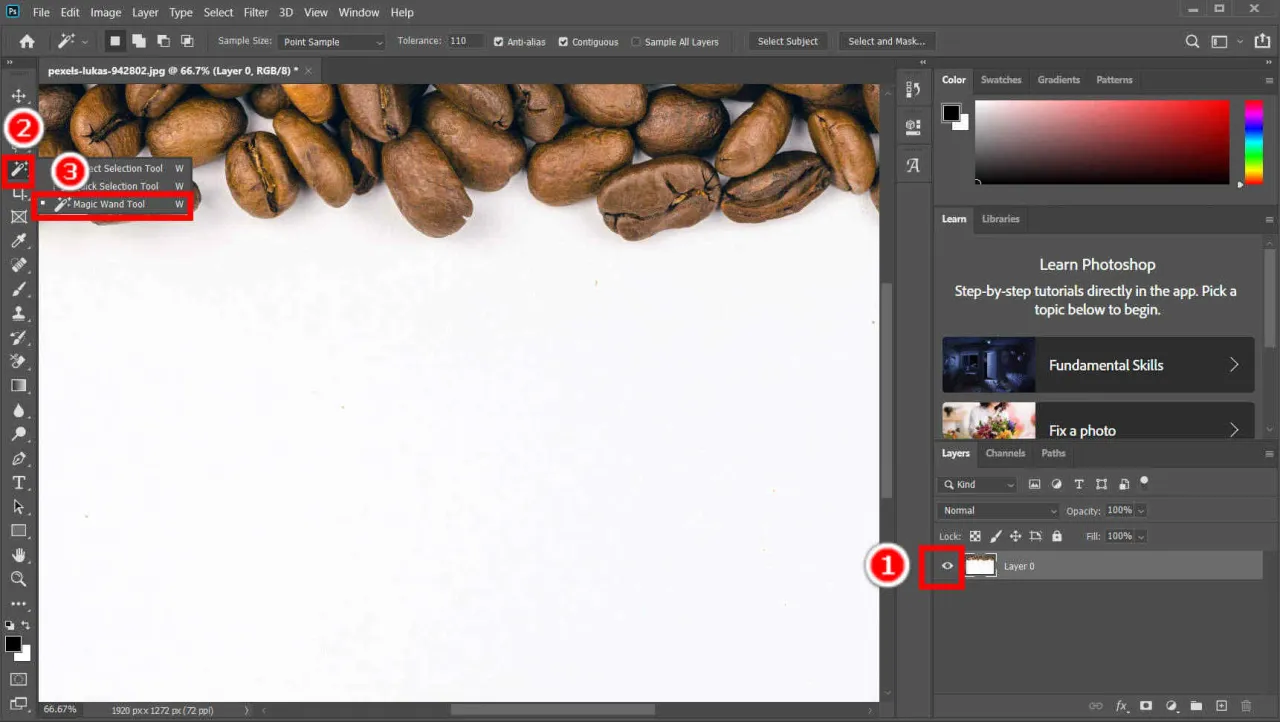Toggle the Anti-alias checkbox
The image size is (1280, 722).
click(499, 42)
